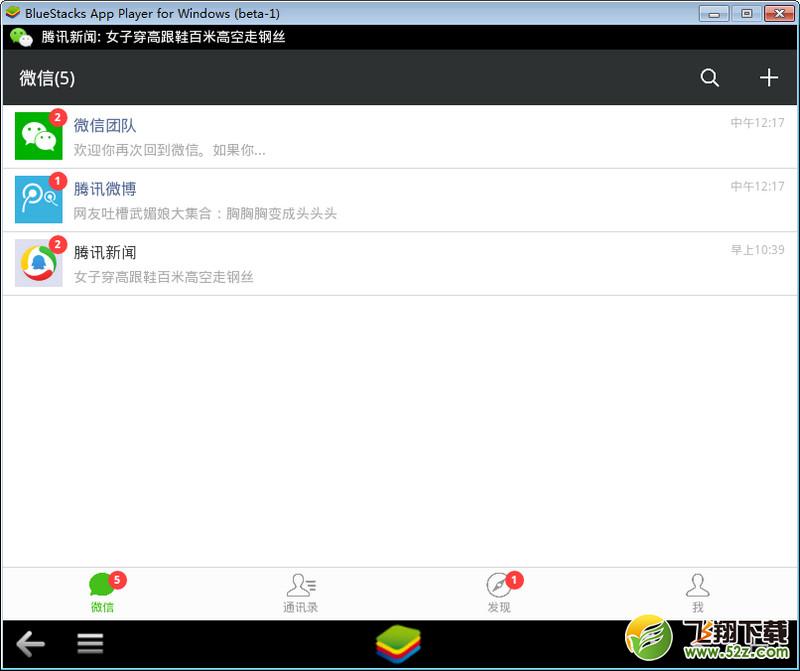Image resolution: width=800 pixels, height=671 pixels.
Task: Click the 微信(5) header title
Action: 47,78
